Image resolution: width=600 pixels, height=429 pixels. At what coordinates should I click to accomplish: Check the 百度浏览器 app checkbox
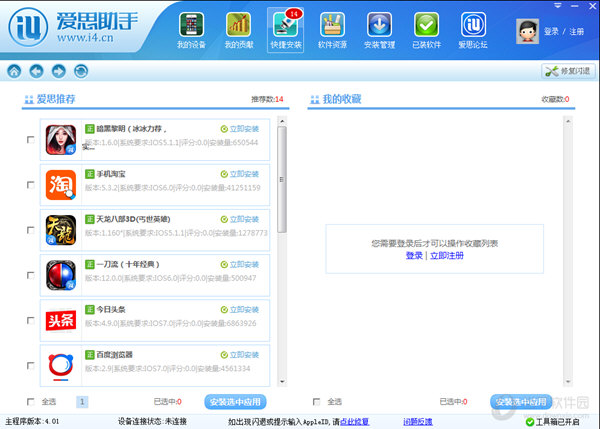point(31,365)
